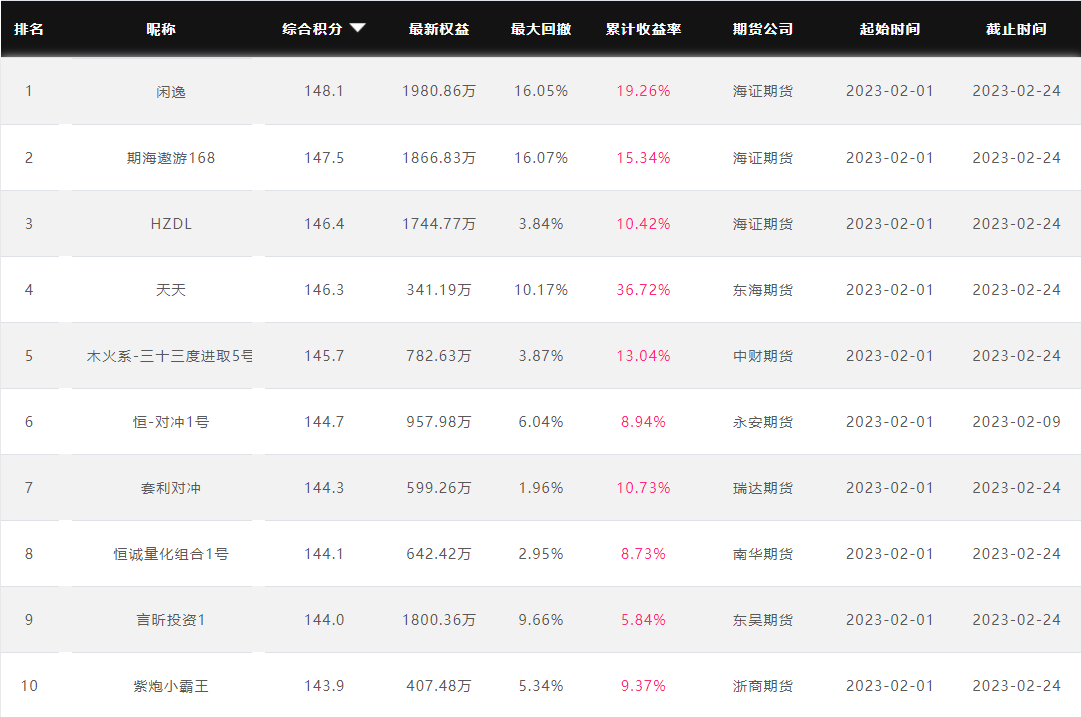
Task: Click the equity value 407.48万
Action: pos(438,686)
